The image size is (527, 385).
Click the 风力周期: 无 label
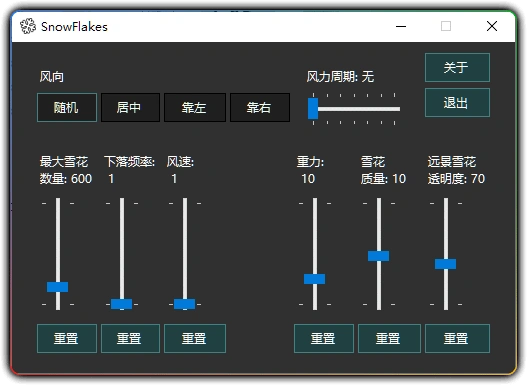(340, 77)
